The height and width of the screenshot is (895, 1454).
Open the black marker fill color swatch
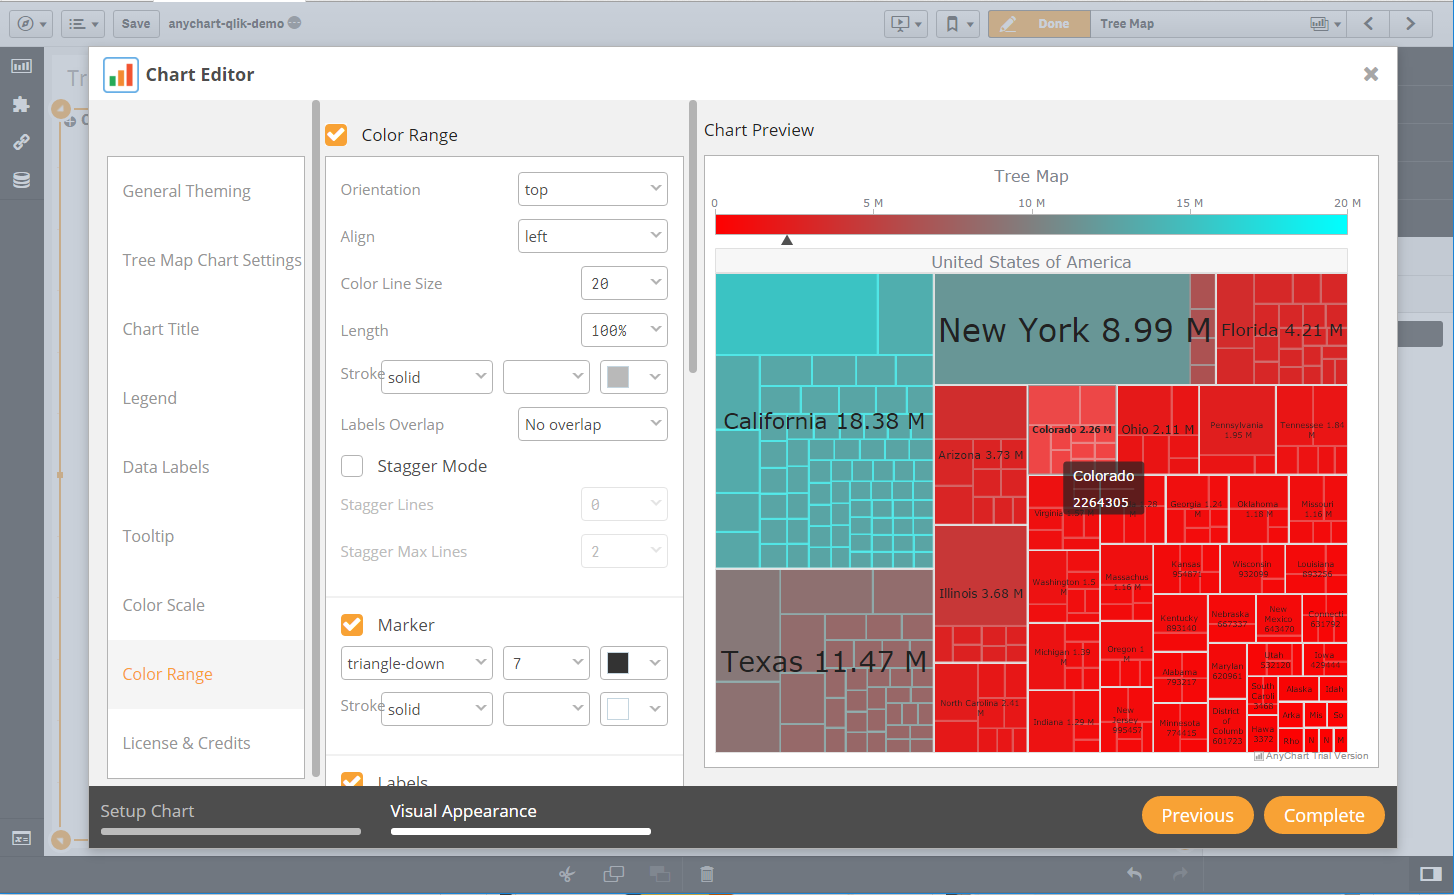tap(633, 663)
